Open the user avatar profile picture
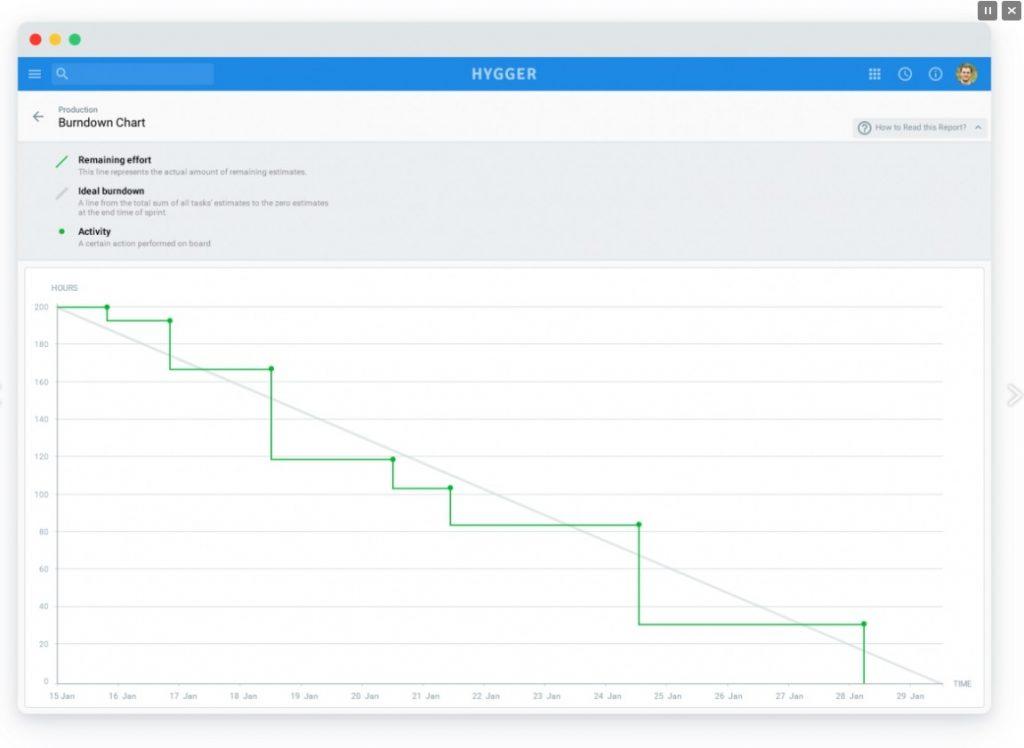Viewport: 1024px width, 748px height. (967, 73)
